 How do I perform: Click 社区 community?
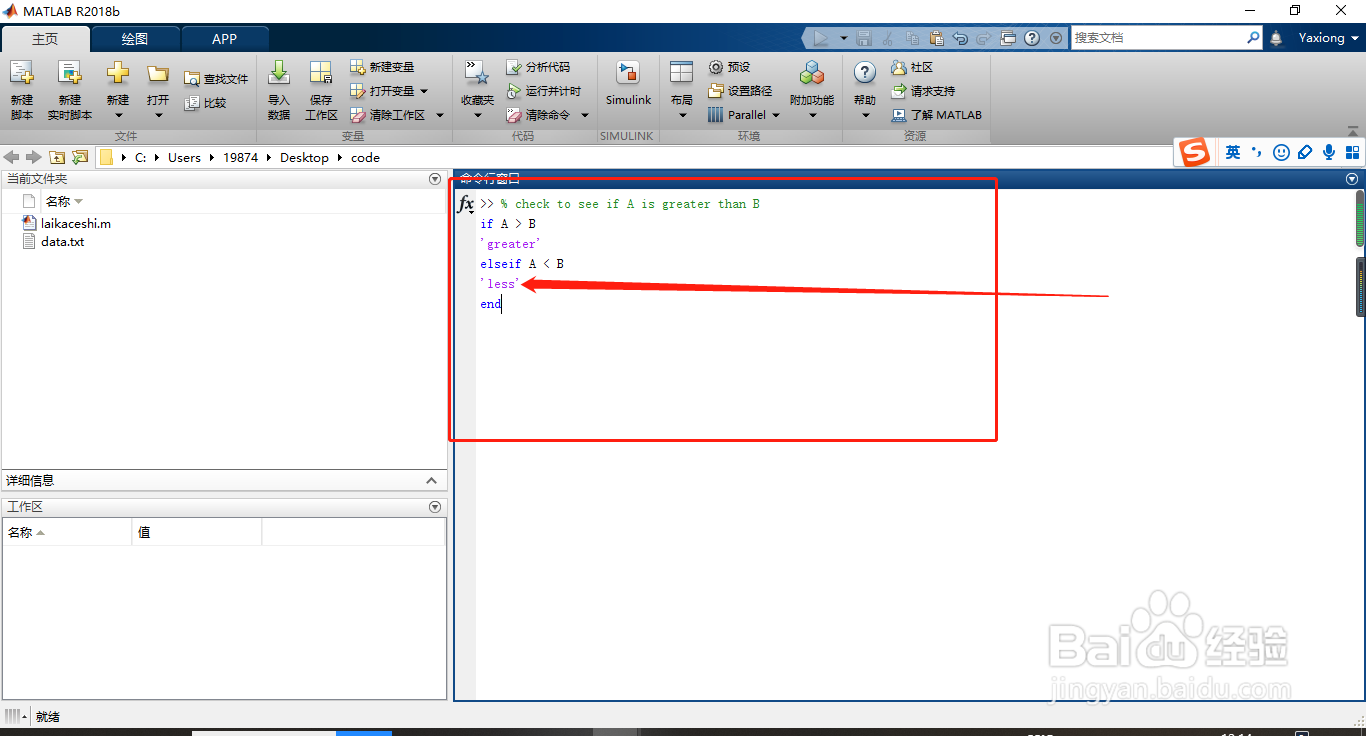911,67
